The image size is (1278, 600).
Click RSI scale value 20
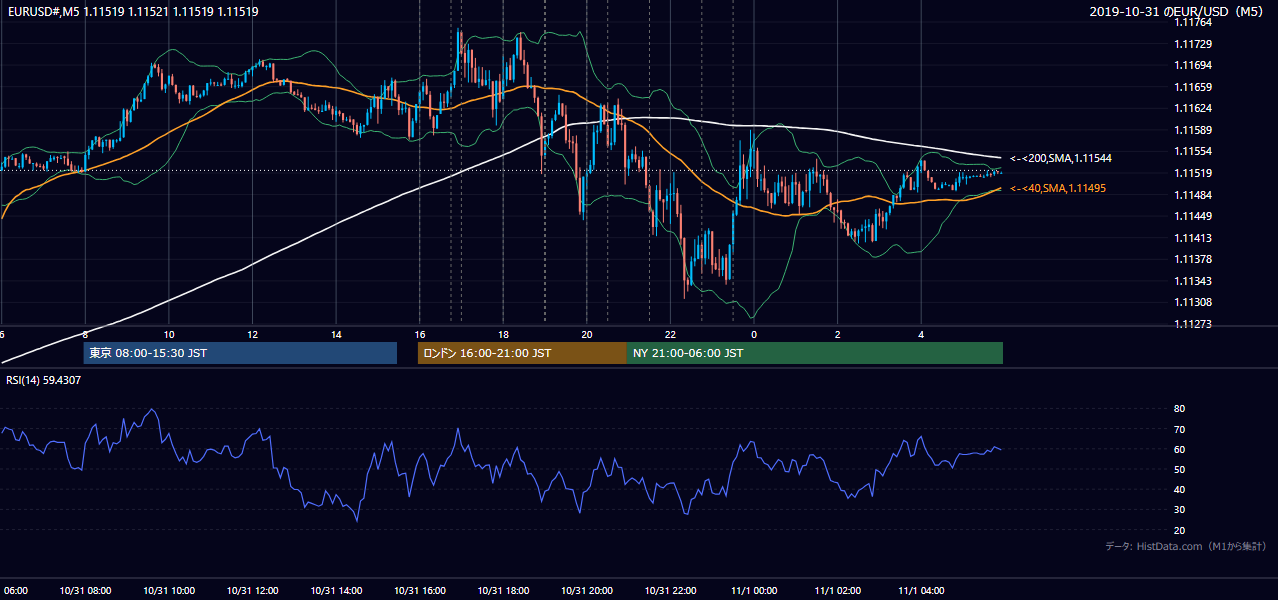[1179, 530]
